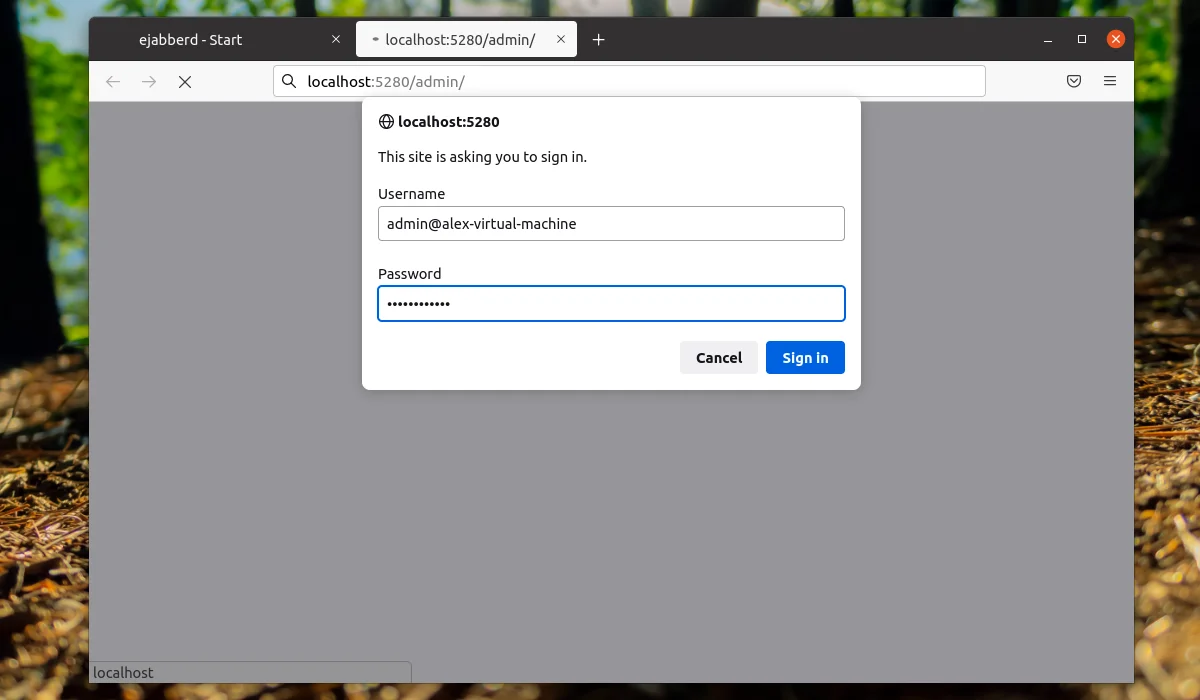Click into the Username field
The width and height of the screenshot is (1200, 700).
[611, 224]
